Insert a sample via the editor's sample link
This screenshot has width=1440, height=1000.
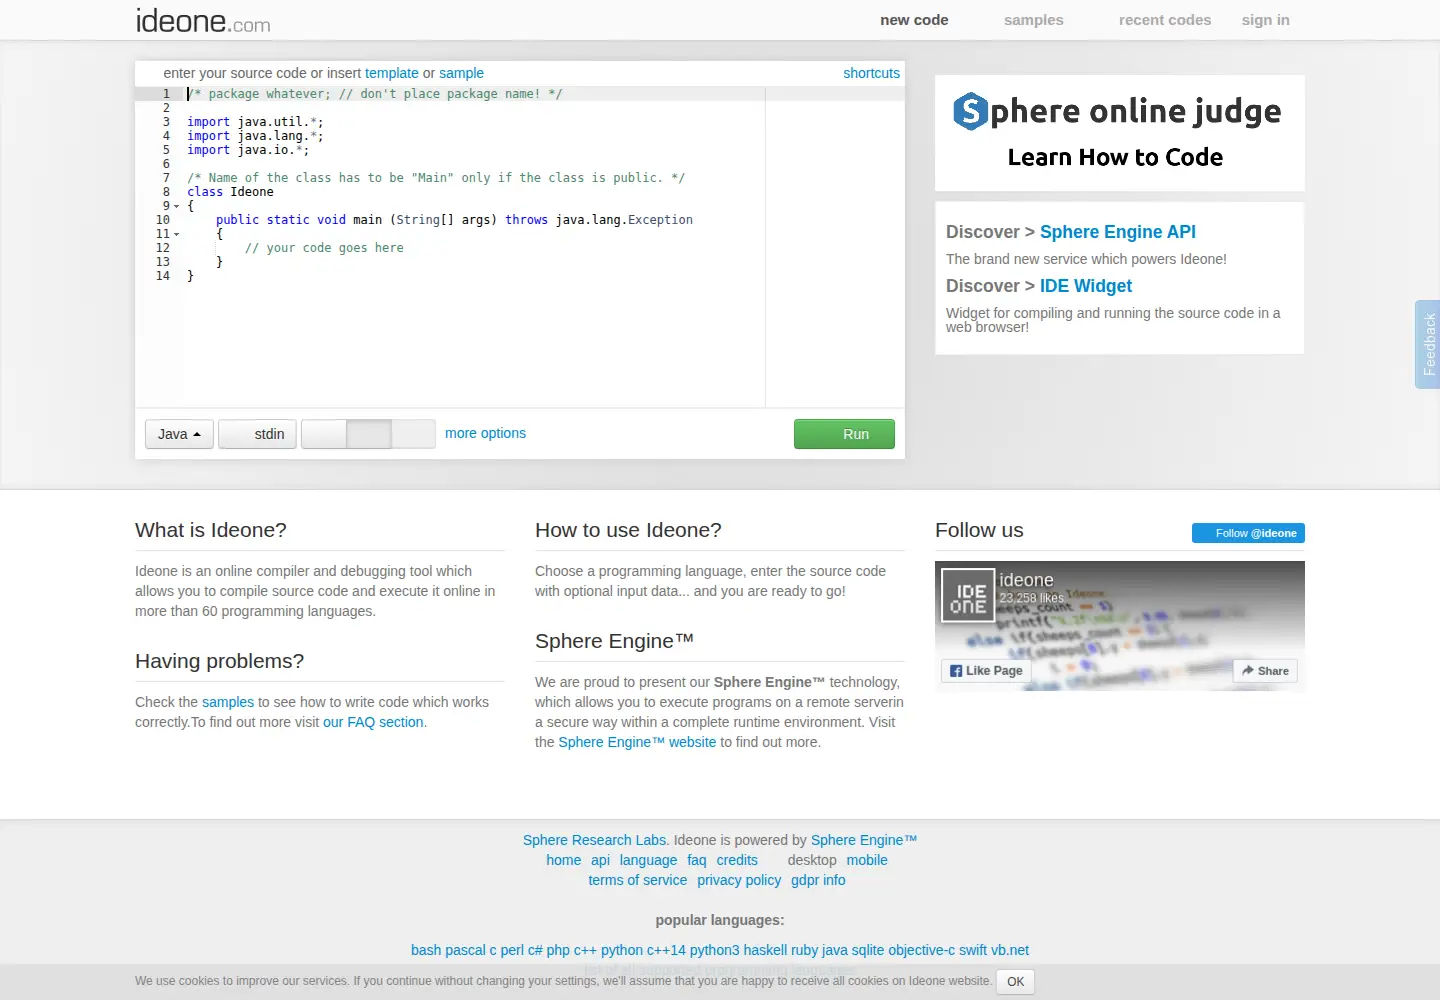(461, 73)
